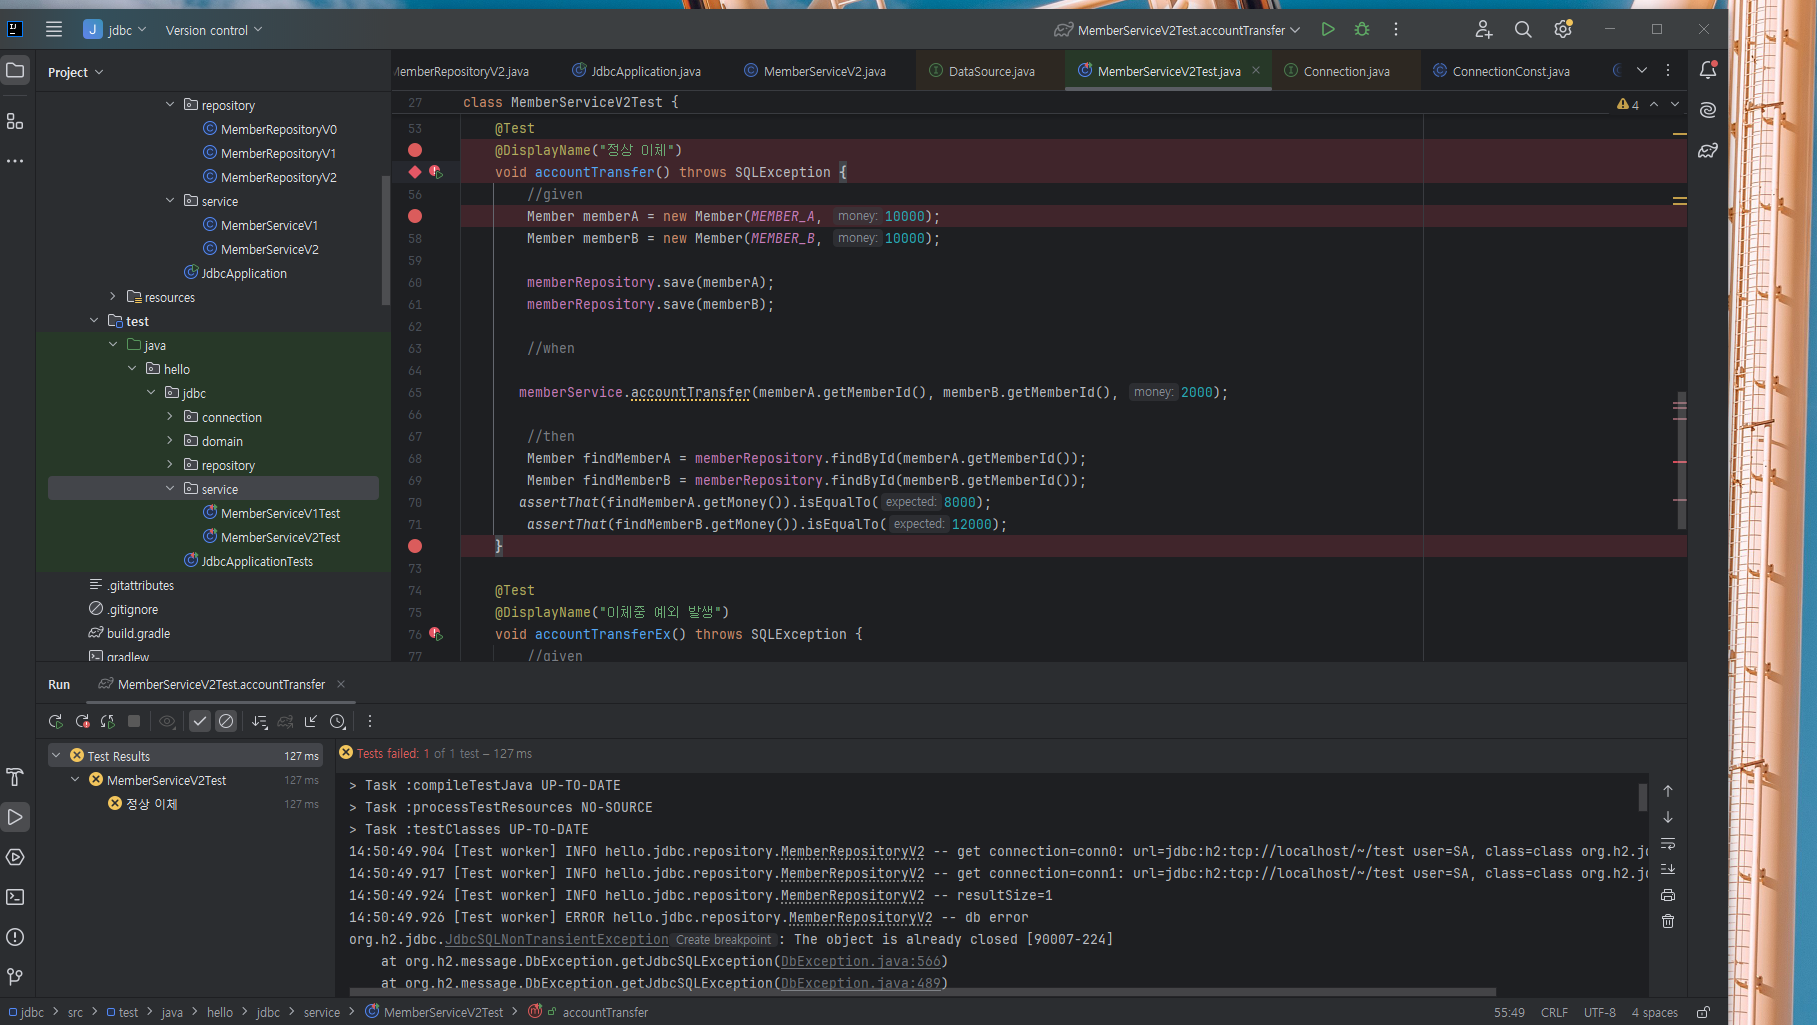Select MemberServiceV1Test in project tree
The image size is (1817, 1025).
[280, 513]
